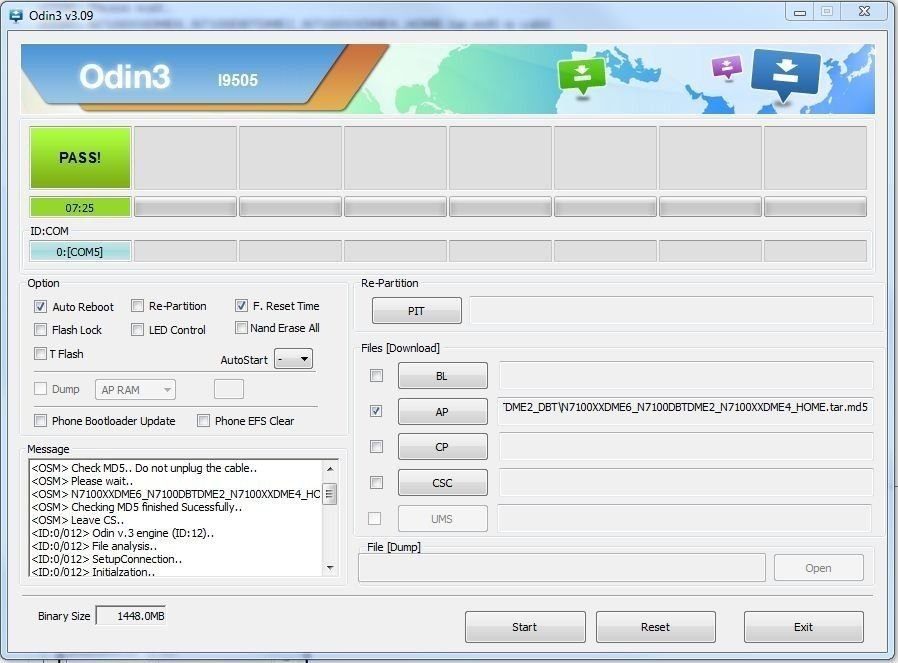Enable the Re-Partition checkbox
The image size is (898, 663).
[x=137, y=306]
